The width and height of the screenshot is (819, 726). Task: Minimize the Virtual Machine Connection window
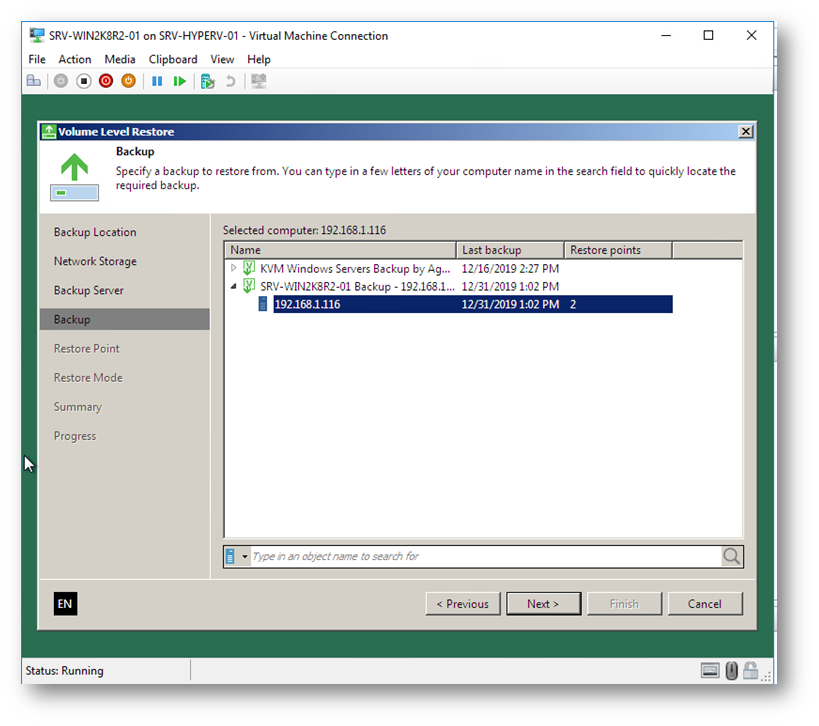666,36
